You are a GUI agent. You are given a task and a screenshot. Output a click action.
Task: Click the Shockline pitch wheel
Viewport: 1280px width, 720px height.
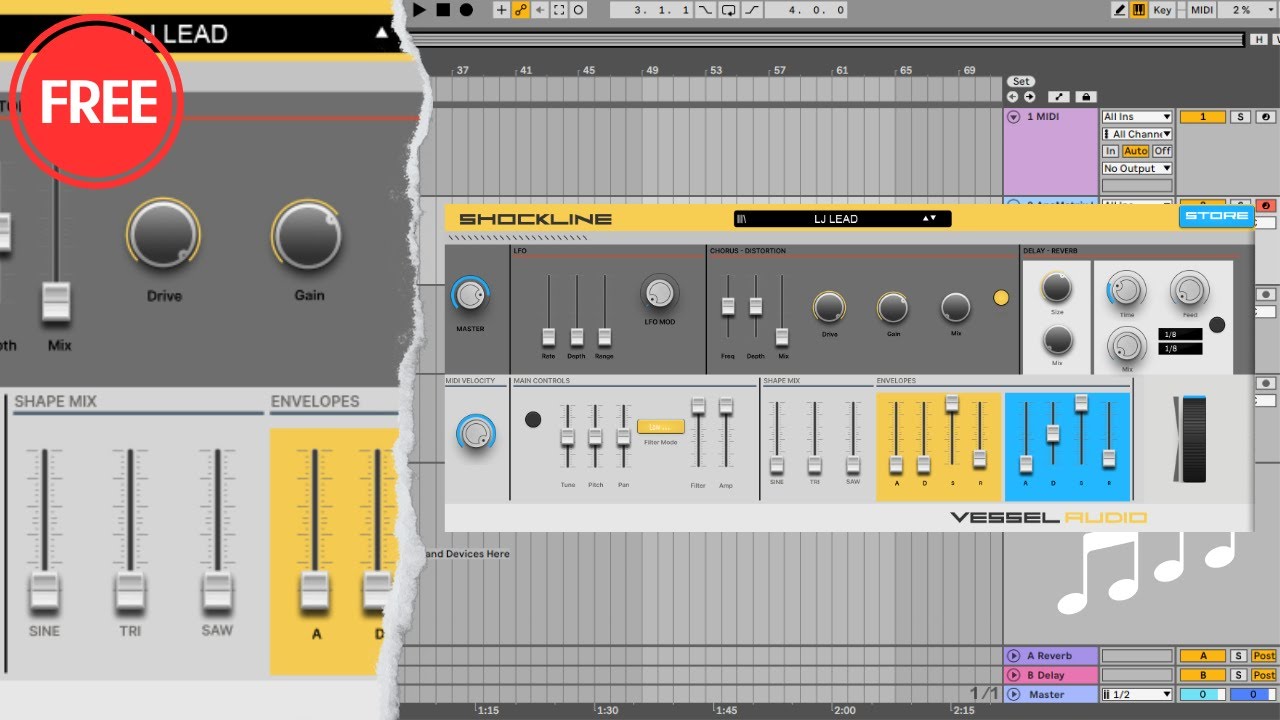(1194, 439)
